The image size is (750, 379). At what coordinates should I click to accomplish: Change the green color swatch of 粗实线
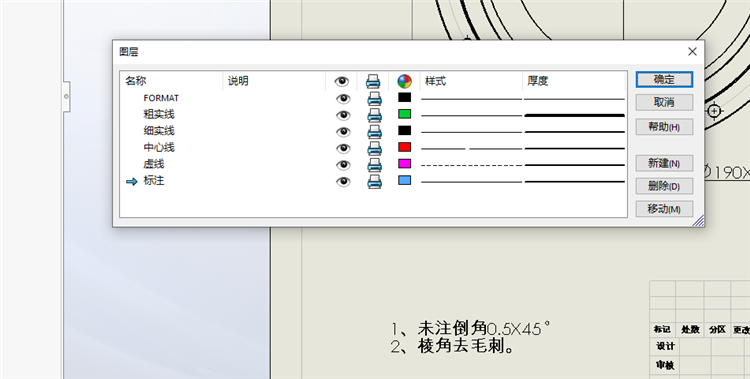(405, 114)
